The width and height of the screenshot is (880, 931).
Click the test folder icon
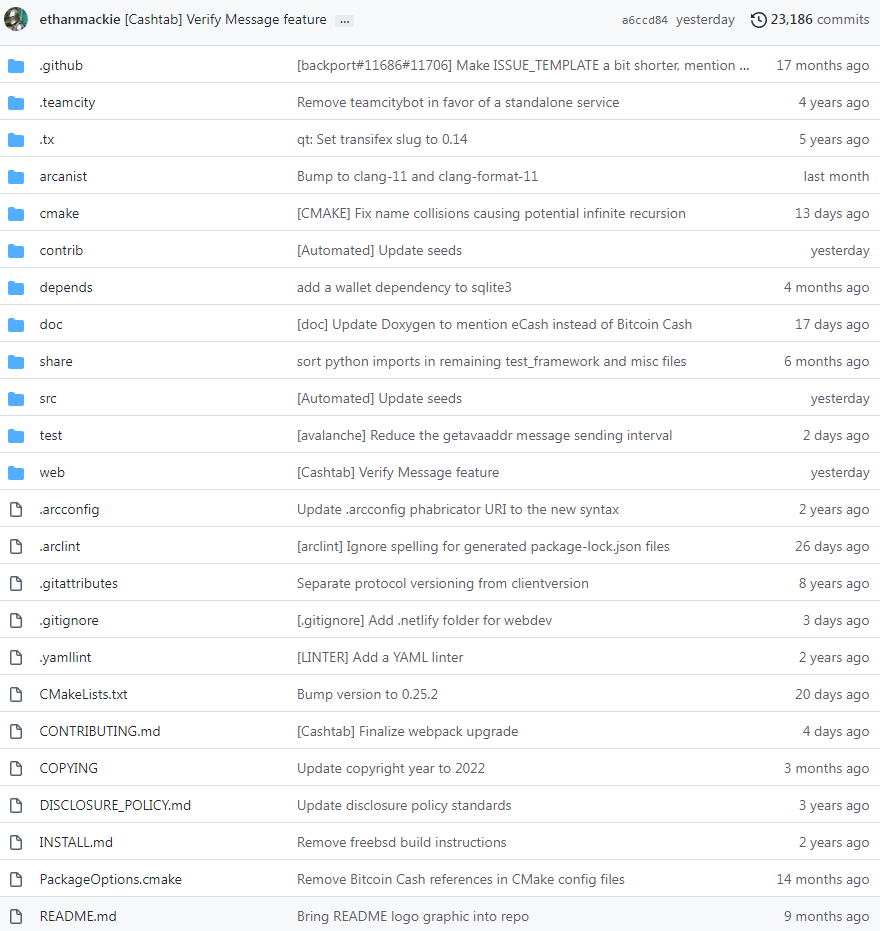16,436
